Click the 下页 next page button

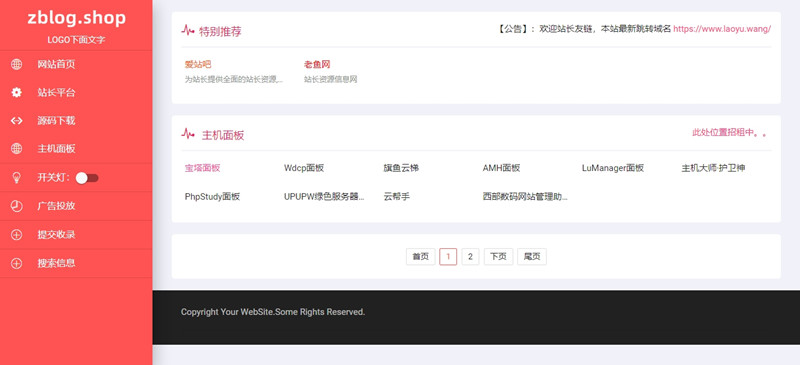tap(498, 257)
